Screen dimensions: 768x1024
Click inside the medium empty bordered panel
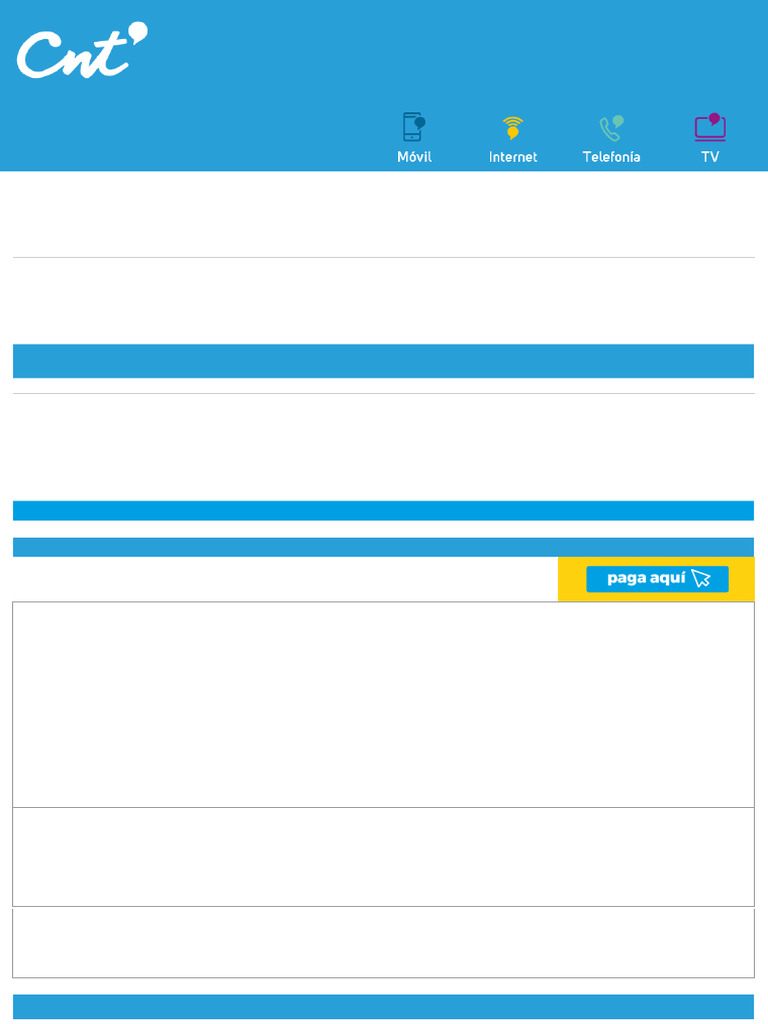click(383, 857)
